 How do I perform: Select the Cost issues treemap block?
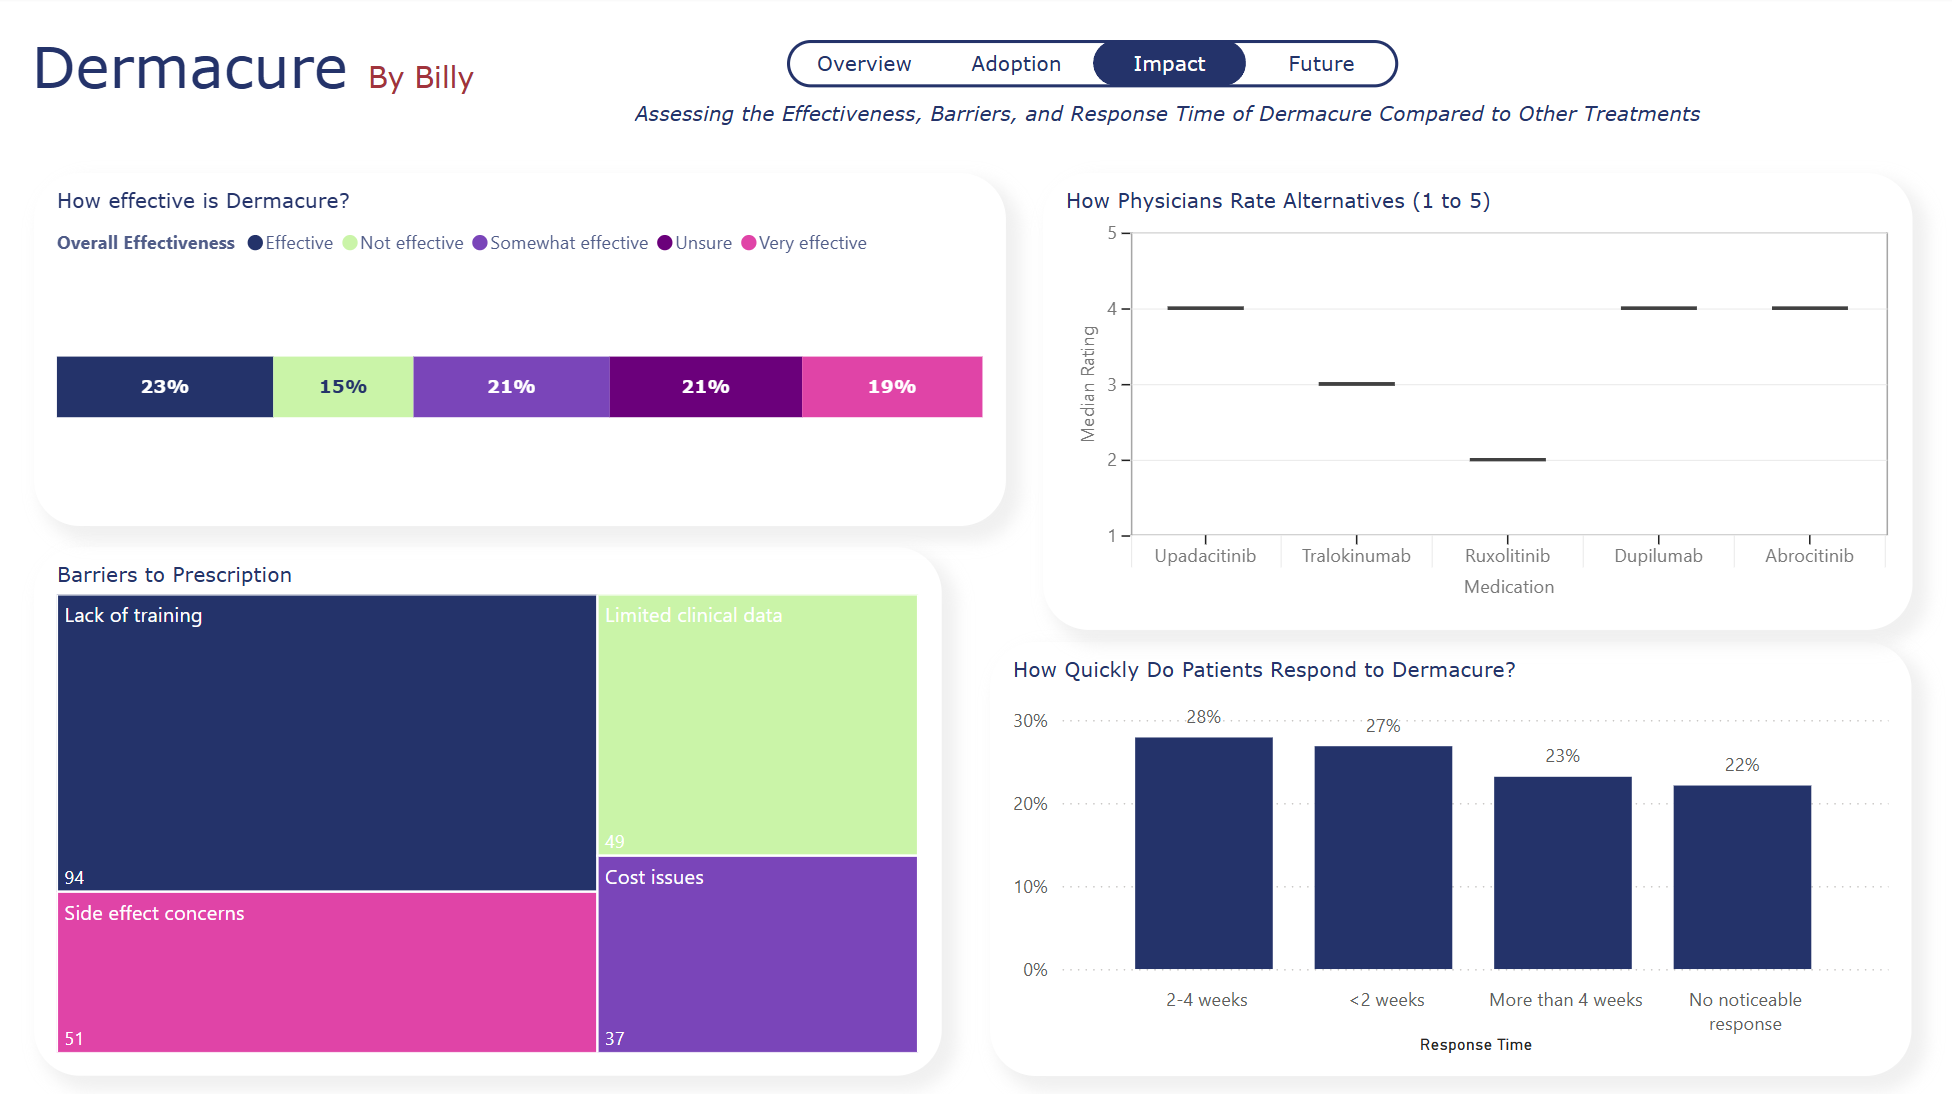click(758, 952)
